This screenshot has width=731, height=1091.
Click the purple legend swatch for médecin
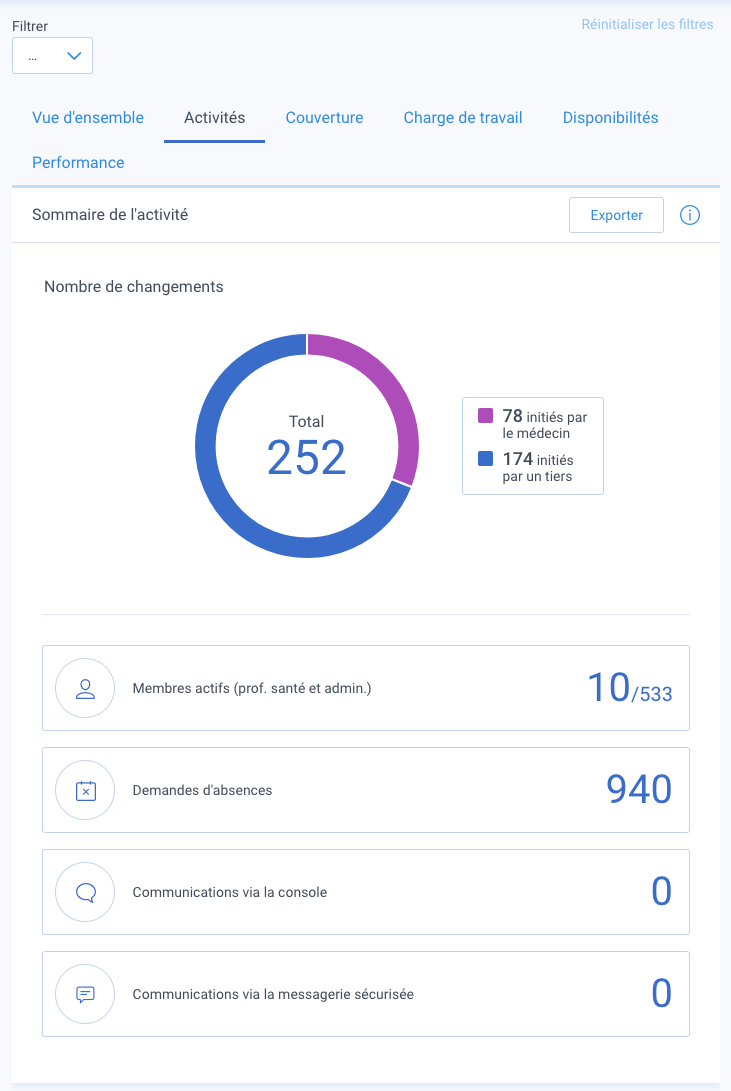coord(485,416)
